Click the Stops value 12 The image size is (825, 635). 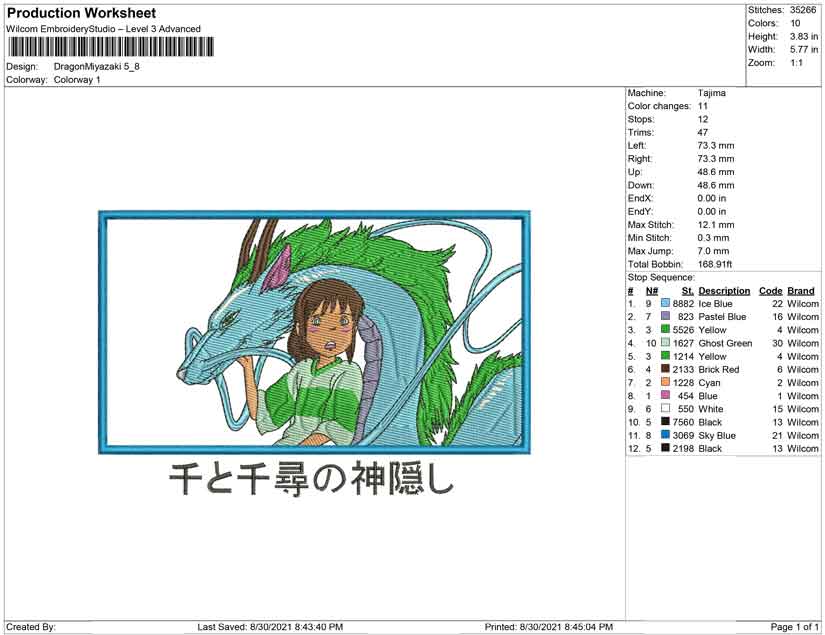click(x=703, y=119)
